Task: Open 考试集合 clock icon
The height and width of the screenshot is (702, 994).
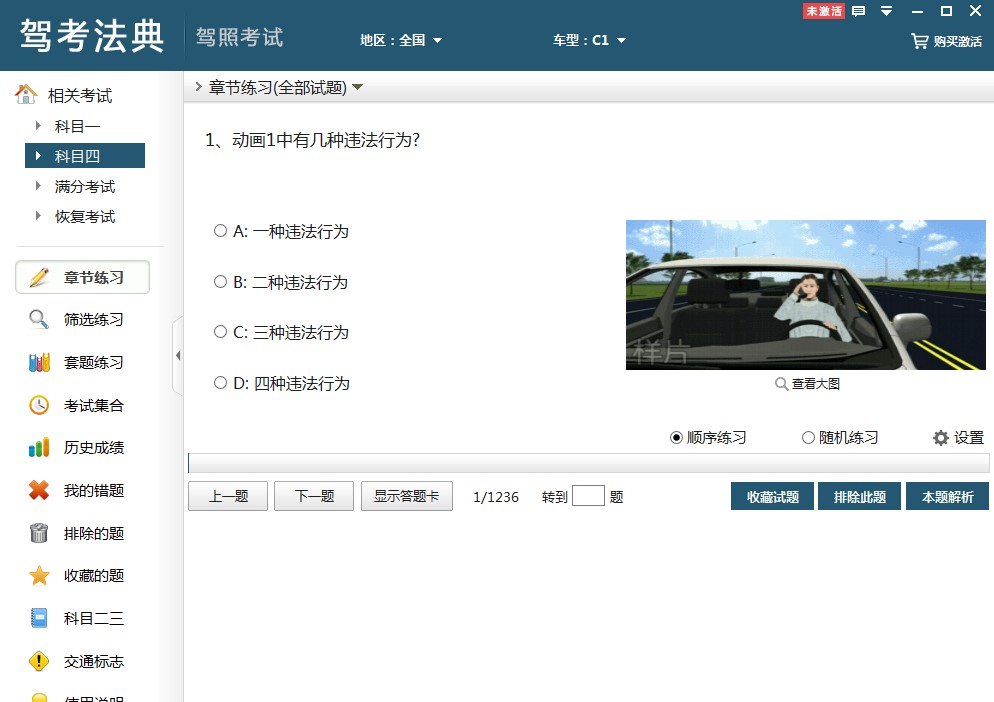Action: (x=39, y=405)
